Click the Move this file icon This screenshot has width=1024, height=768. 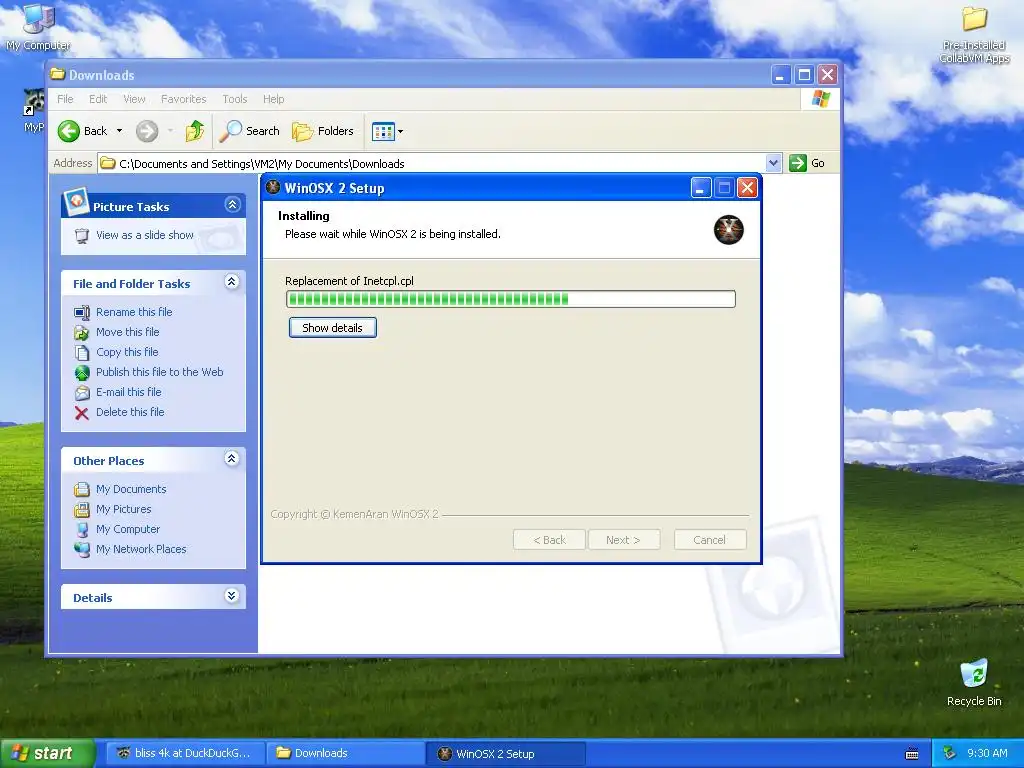(x=82, y=332)
